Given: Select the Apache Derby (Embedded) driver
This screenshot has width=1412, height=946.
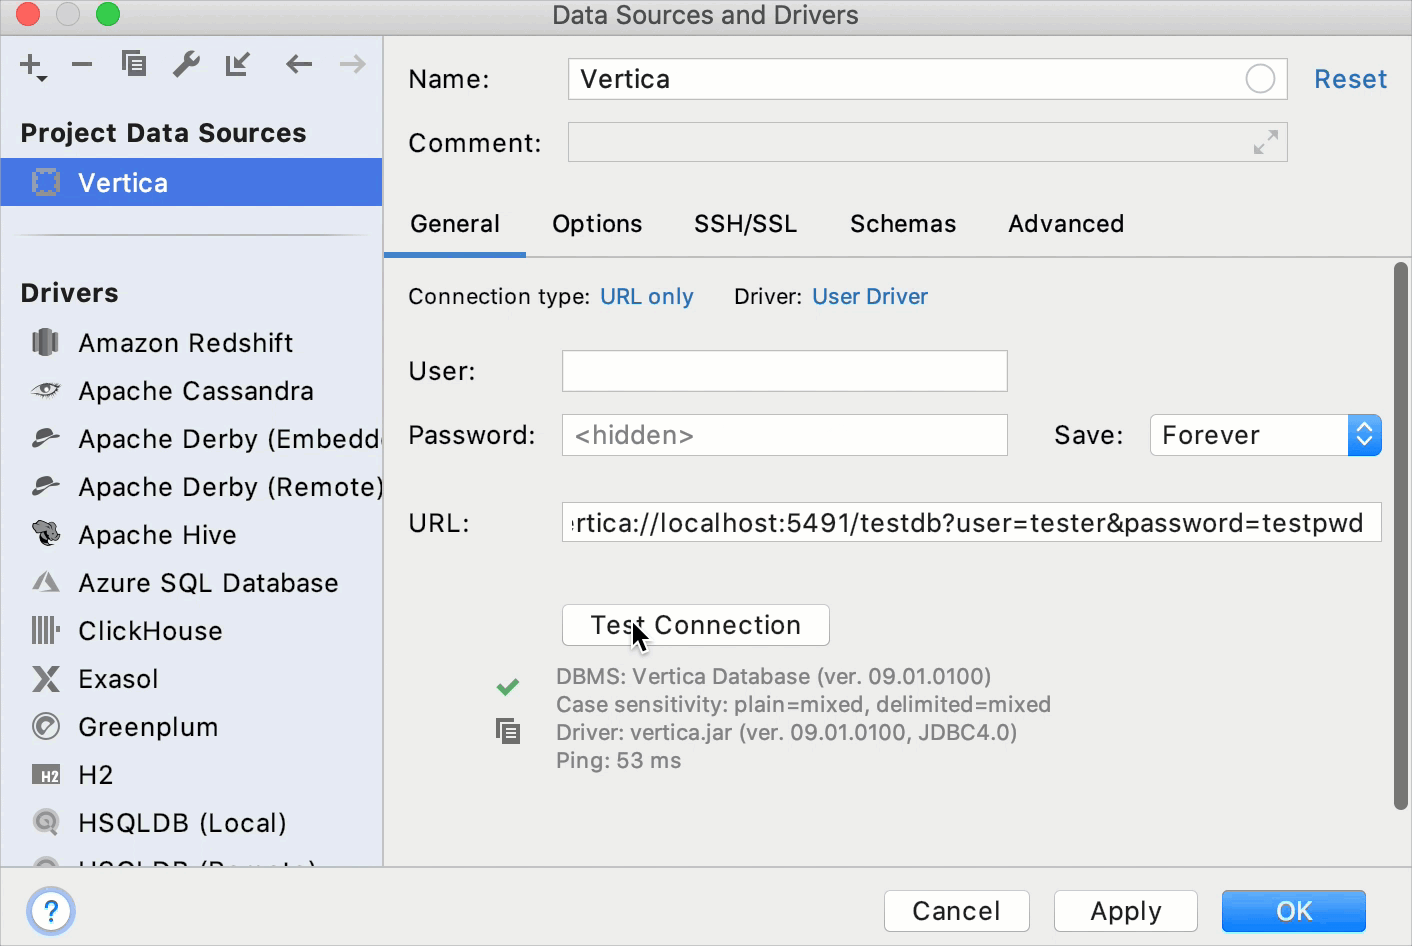Looking at the screenshot, I should [x=191, y=439].
